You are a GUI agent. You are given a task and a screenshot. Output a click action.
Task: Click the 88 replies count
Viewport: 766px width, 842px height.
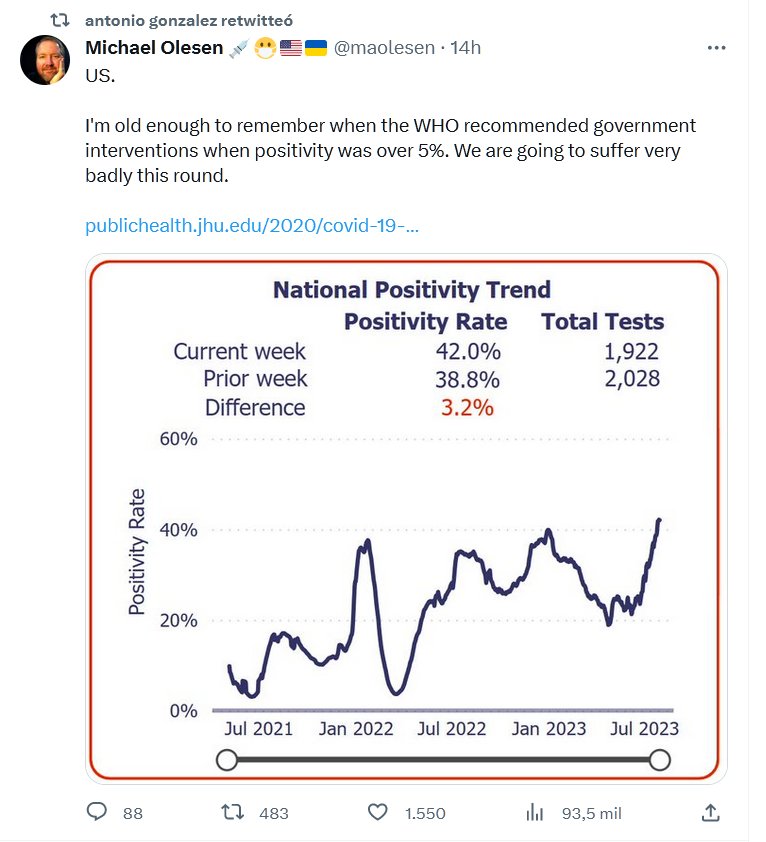(x=133, y=814)
